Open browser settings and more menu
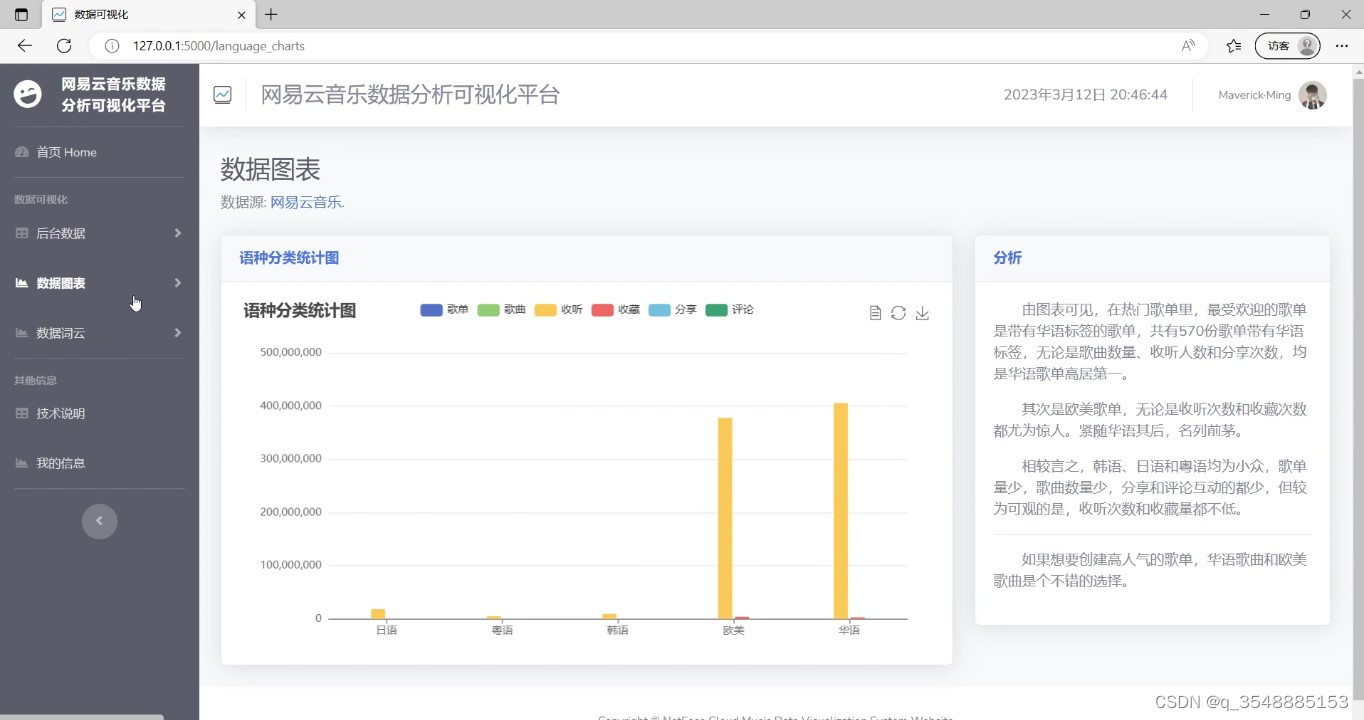This screenshot has width=1364, height=720. tap(1342, 46)
